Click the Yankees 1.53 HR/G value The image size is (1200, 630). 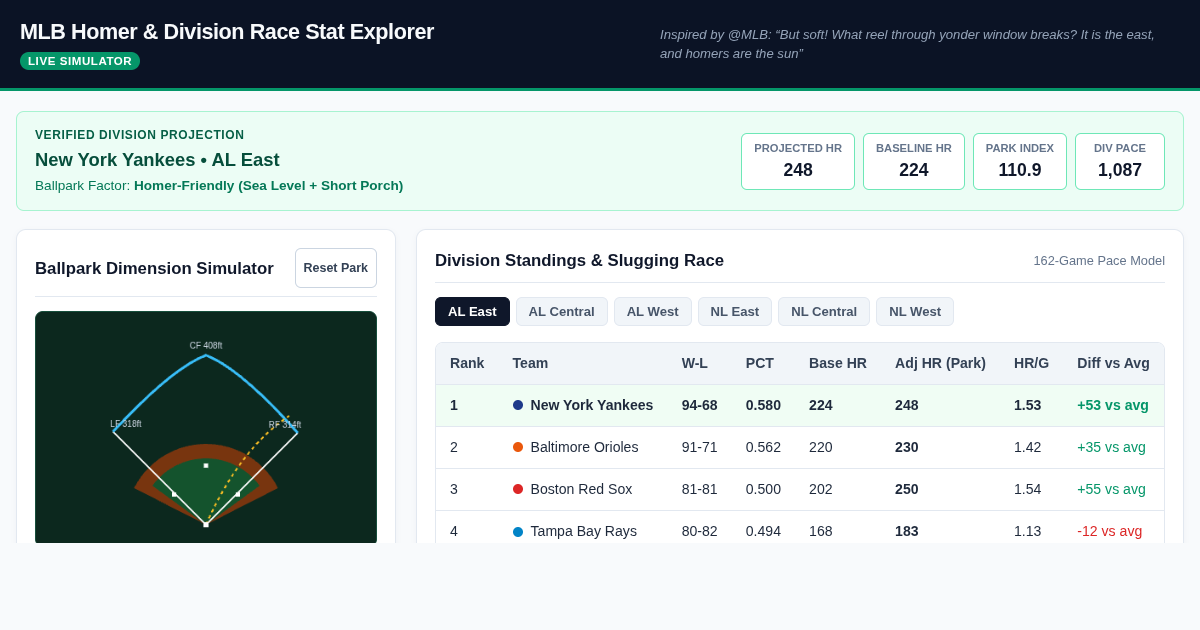click(x=1028, y=405)
